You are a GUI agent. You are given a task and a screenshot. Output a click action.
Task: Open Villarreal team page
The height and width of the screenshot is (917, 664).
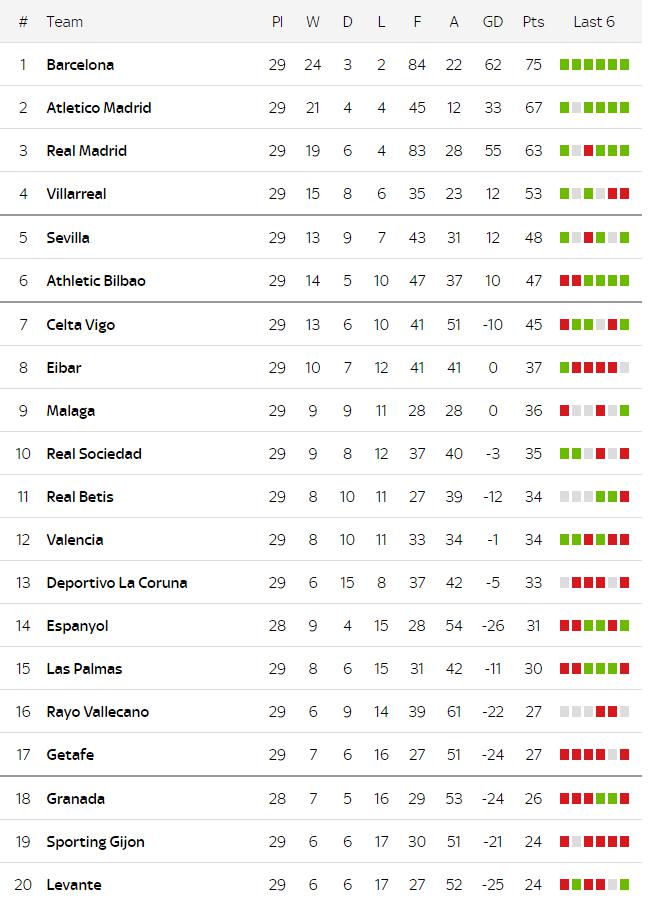pyautogui.click(x=76, y=194)
